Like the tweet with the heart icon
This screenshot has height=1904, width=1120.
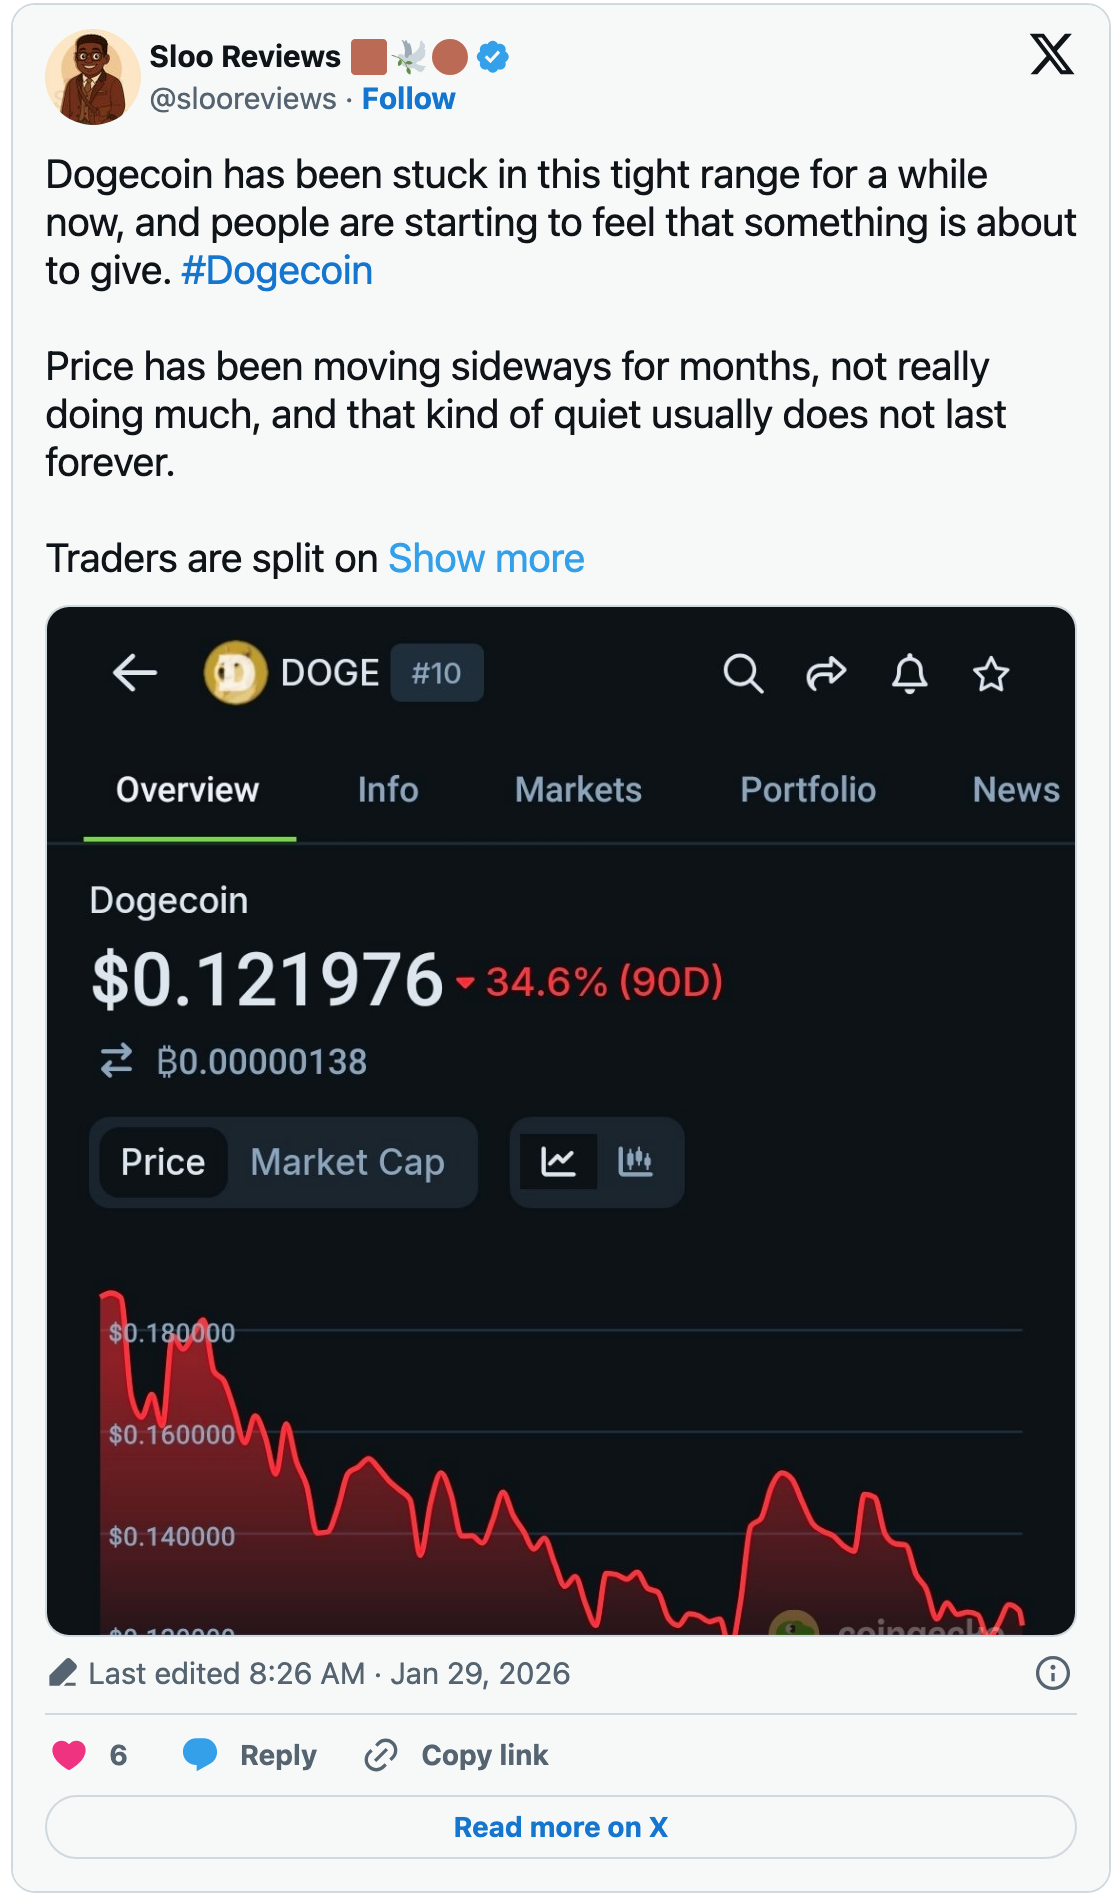pos(69,1755)
